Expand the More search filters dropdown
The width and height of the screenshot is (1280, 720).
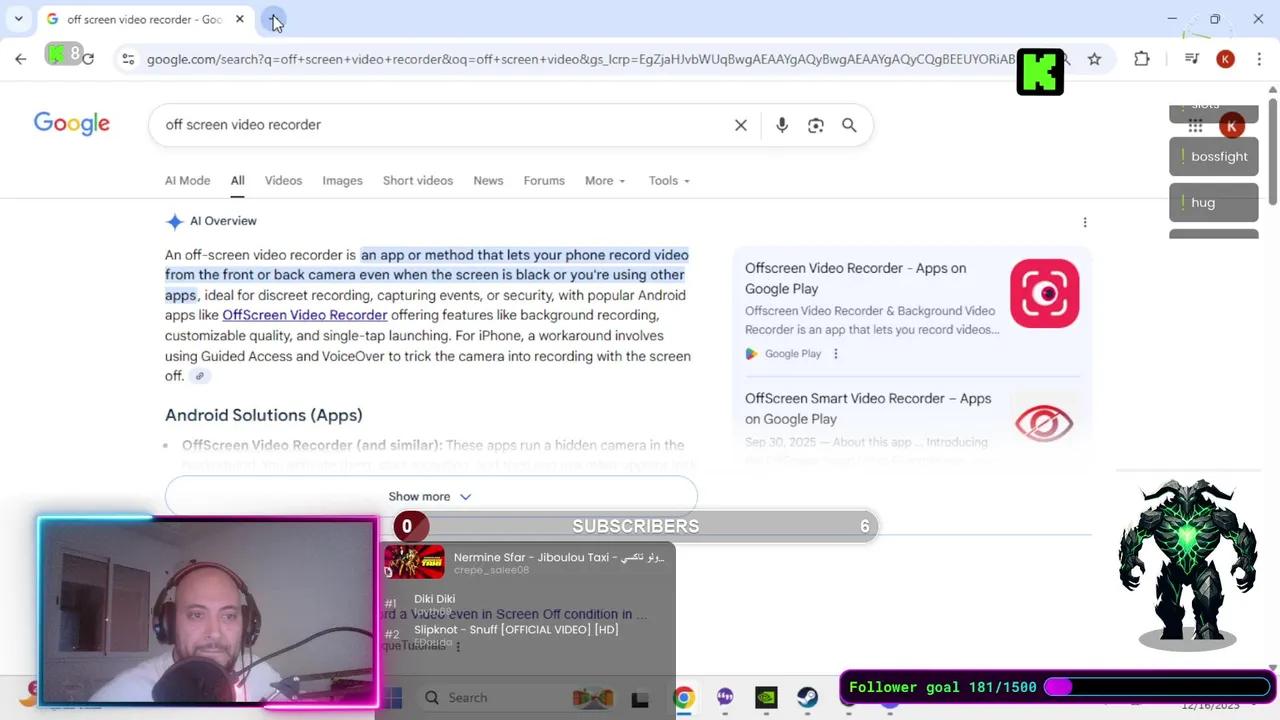point(605,181)
